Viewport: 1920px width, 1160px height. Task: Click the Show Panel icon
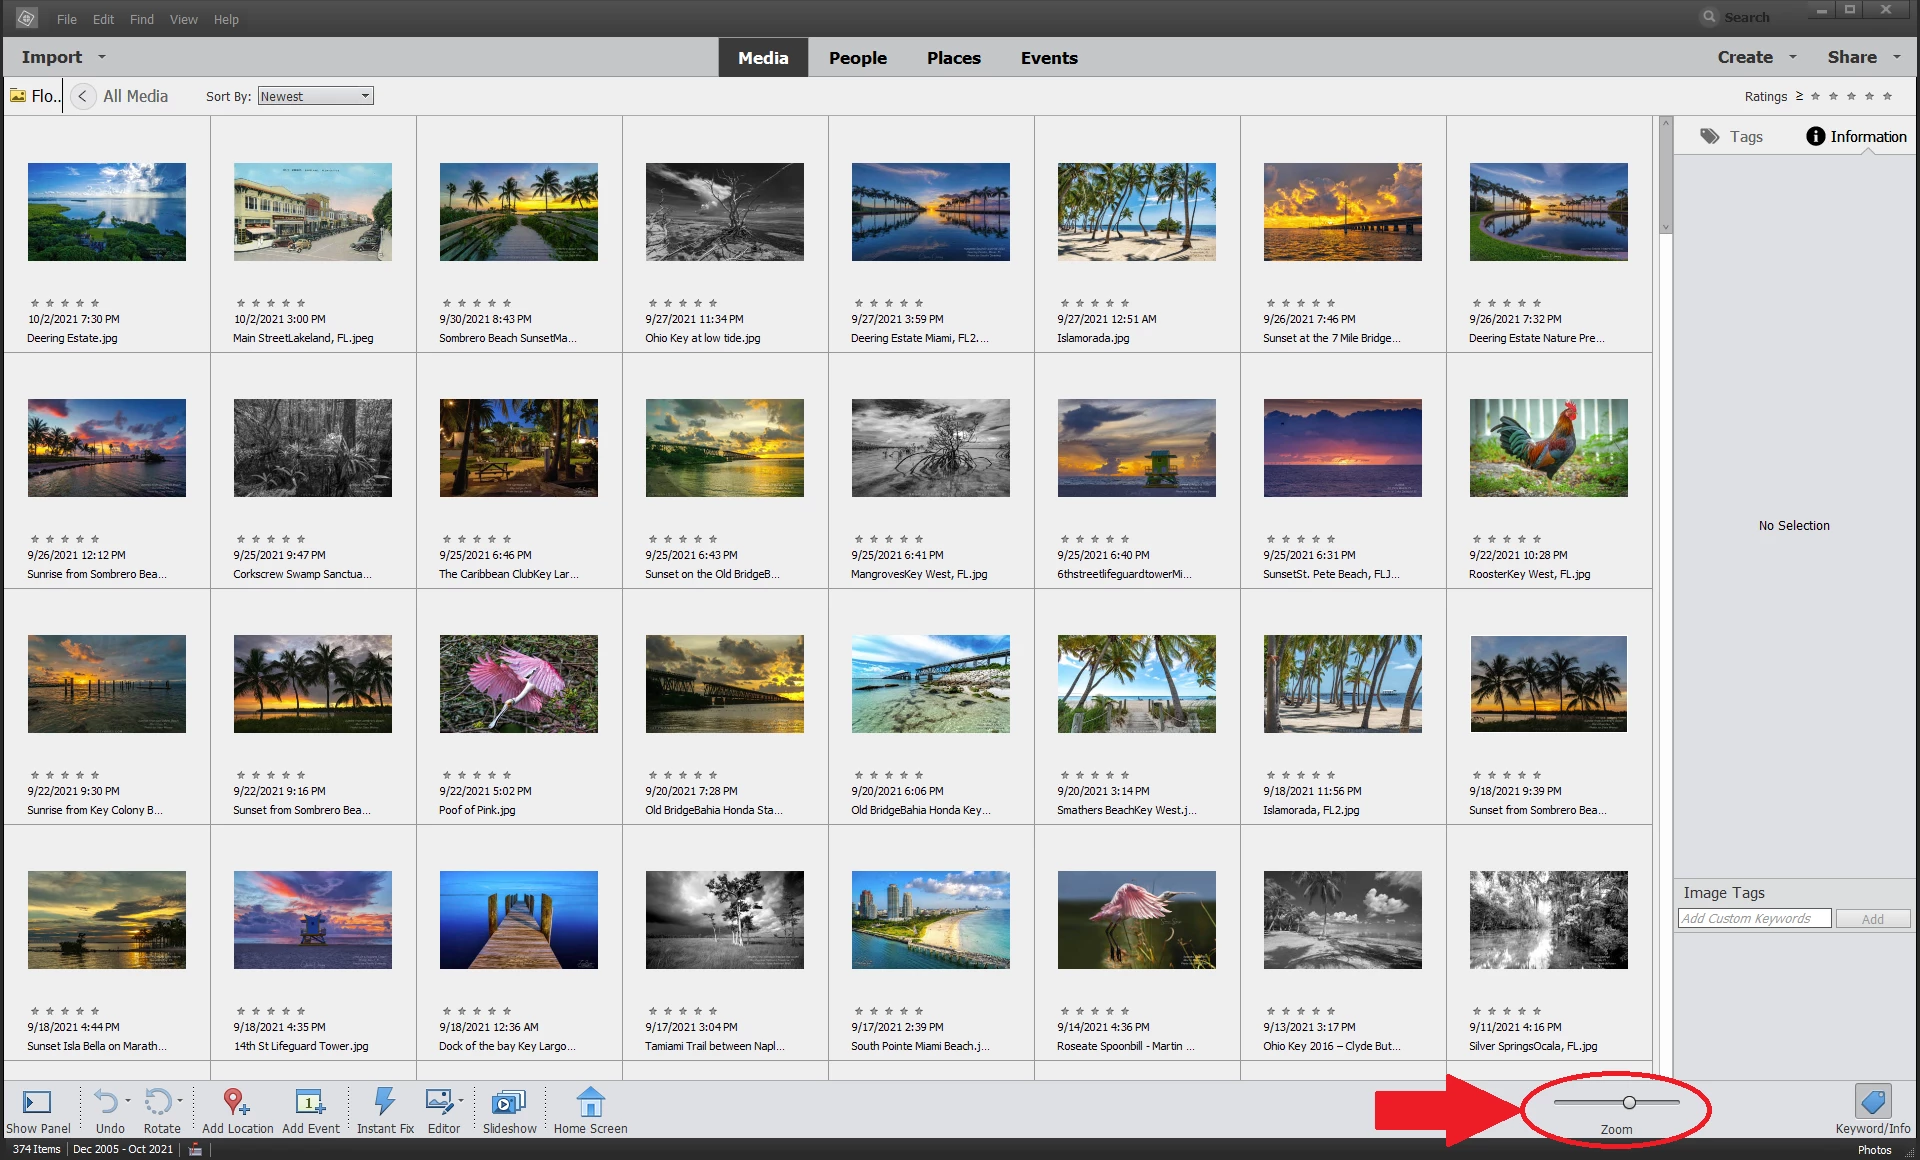click(x=37, y=1102)
